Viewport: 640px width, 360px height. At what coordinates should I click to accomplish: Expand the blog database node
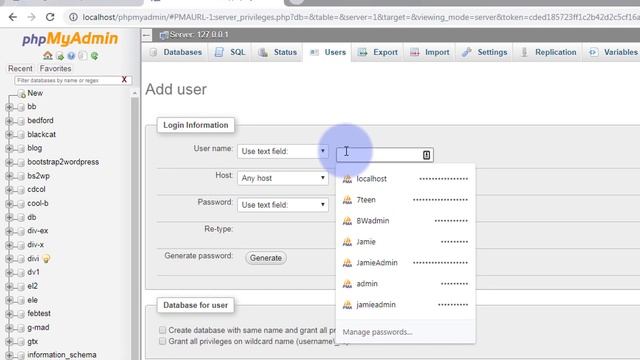pos(9,149)
